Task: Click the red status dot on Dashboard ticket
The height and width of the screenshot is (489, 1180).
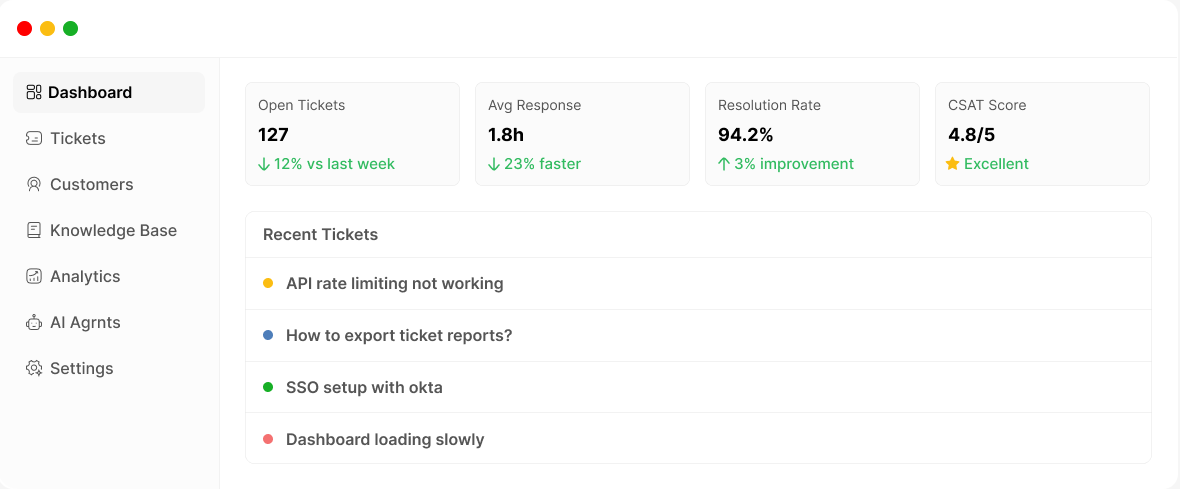Action: coord(268,439)
